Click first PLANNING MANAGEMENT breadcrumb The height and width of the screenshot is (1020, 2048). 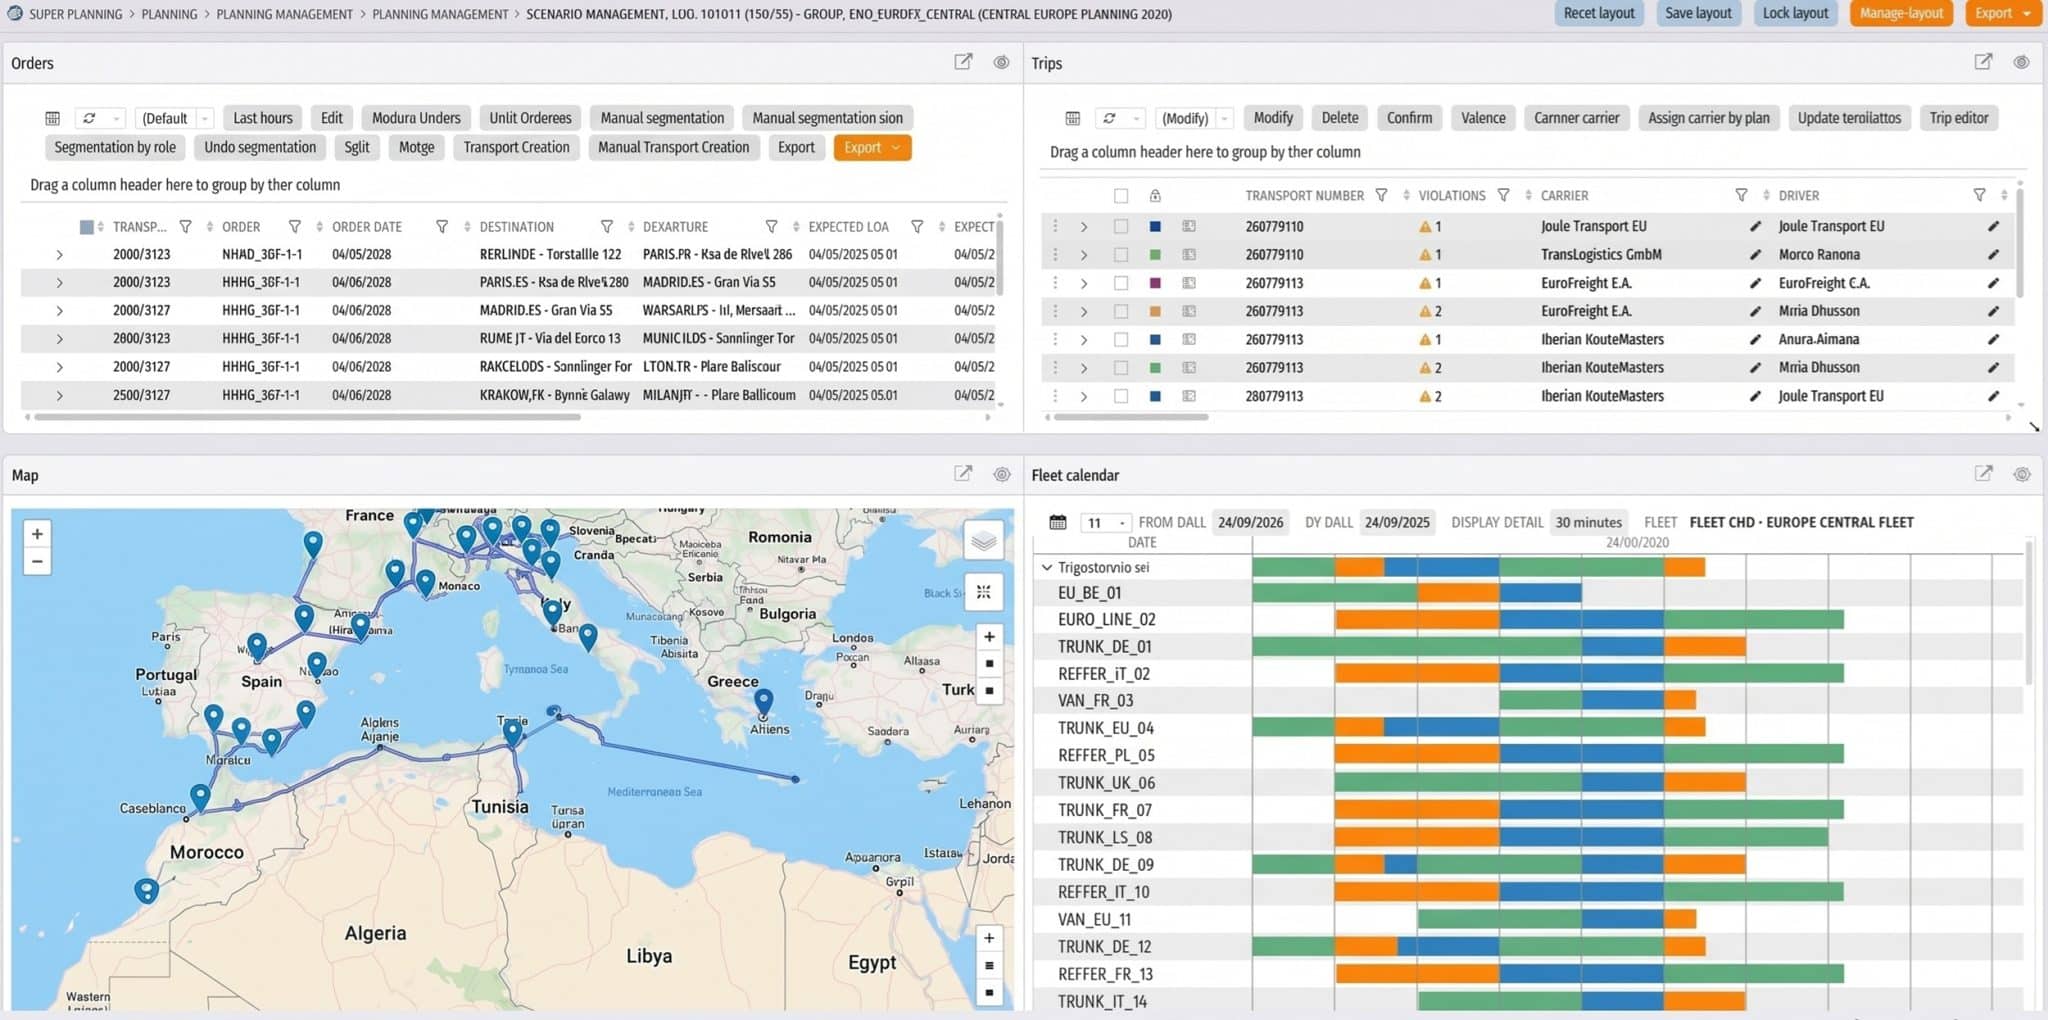284,14
